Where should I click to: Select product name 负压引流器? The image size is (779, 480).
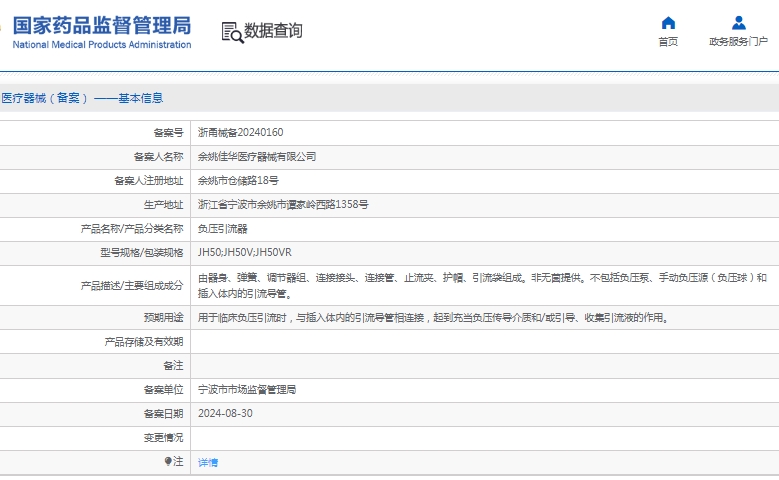[x=223, y=229]
